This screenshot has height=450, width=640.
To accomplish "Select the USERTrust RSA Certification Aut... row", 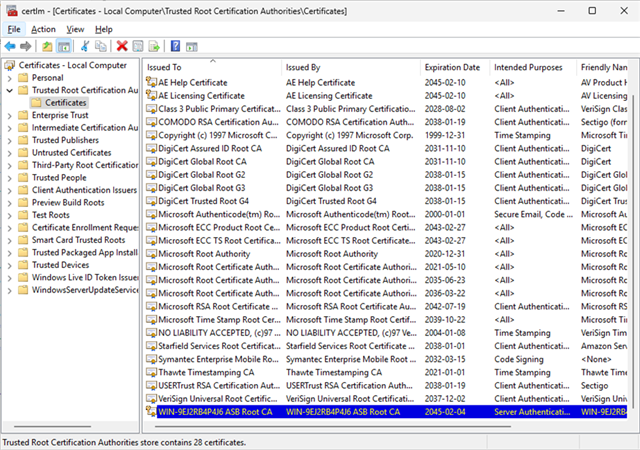I will [x=386, y=385].
